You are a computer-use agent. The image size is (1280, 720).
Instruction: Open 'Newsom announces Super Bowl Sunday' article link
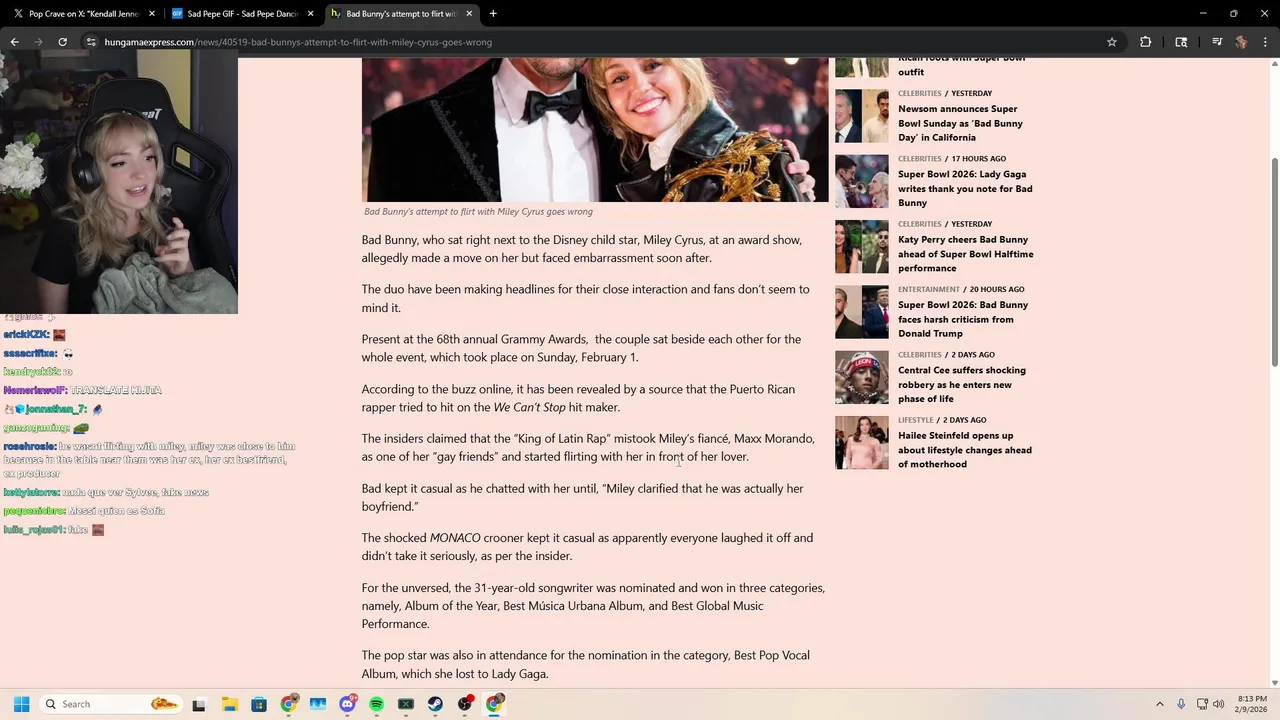coord(960,123)
